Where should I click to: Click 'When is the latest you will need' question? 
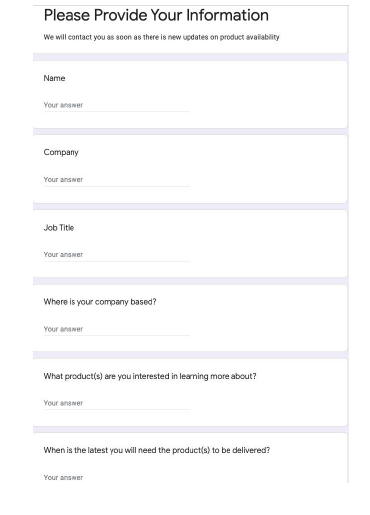coord(157,450)
